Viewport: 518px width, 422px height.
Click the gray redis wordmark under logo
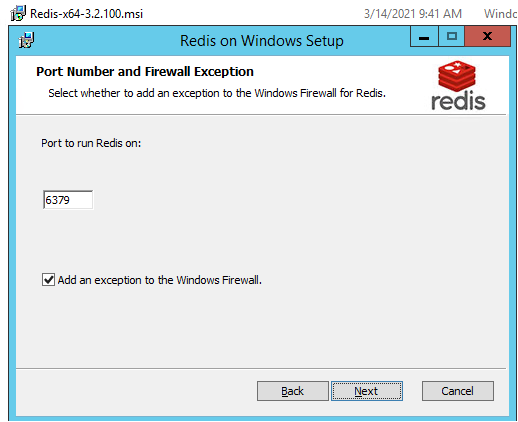pos(458,101)
